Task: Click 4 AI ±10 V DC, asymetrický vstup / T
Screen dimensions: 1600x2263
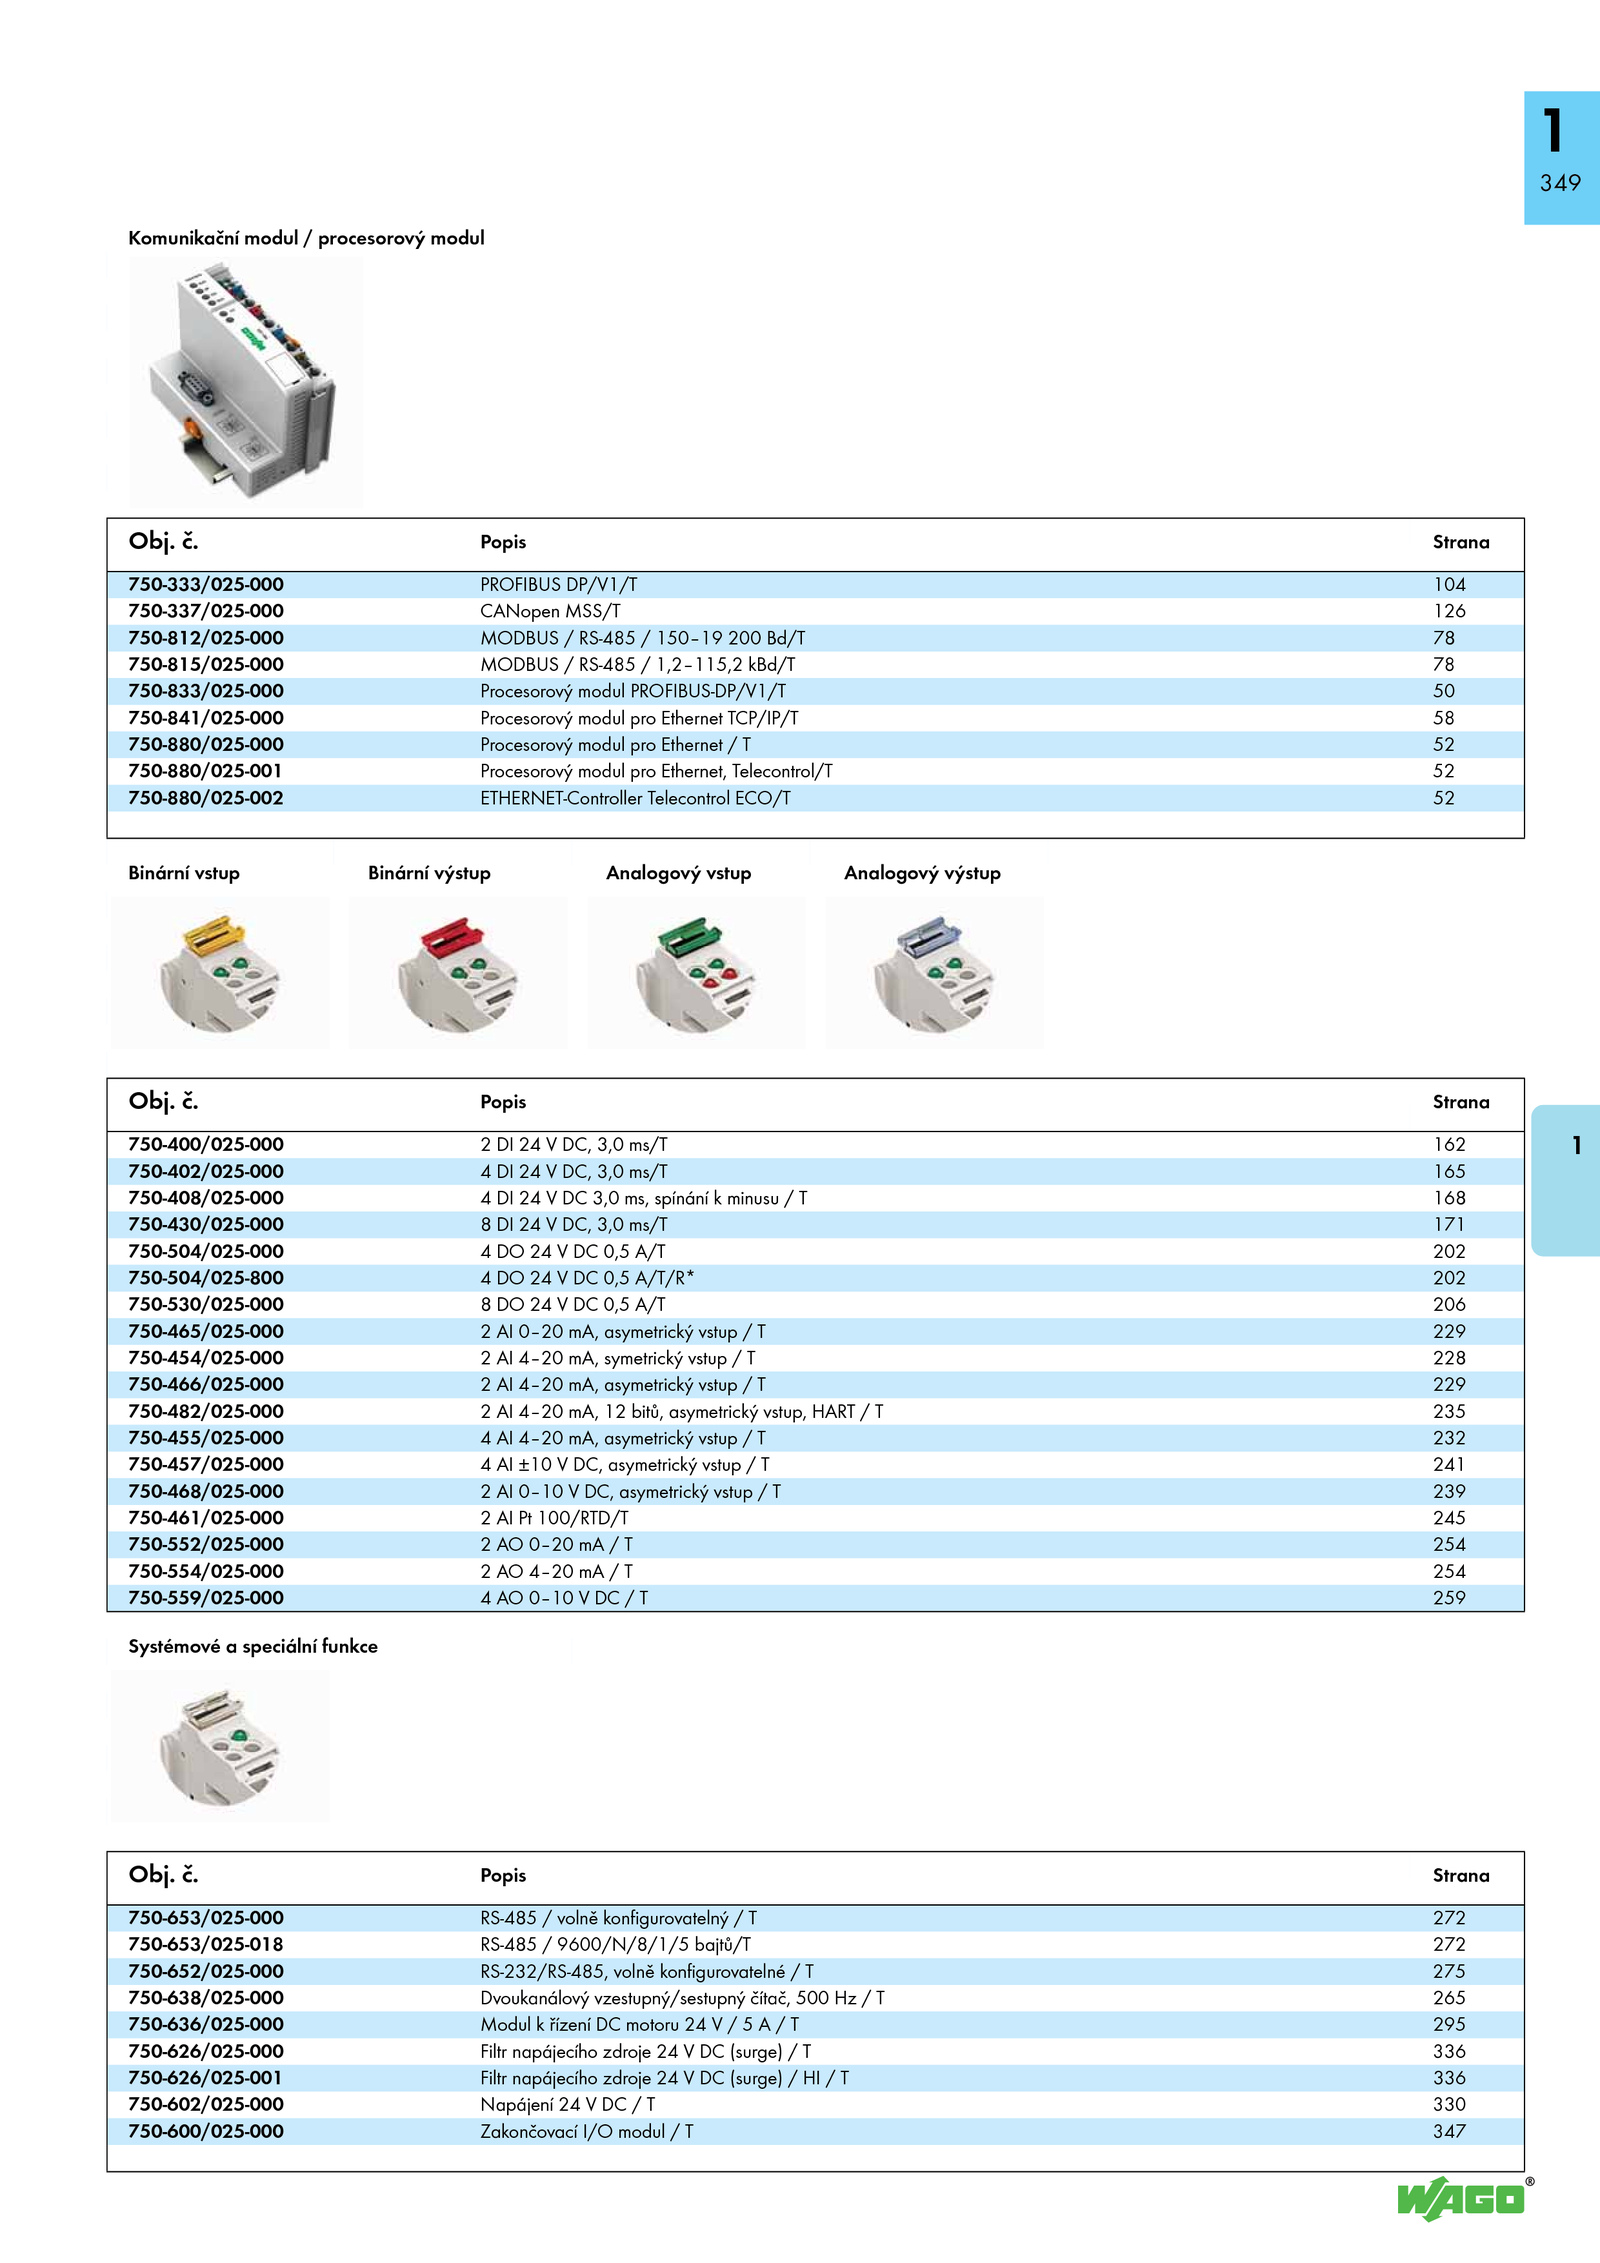Action: [x=625, y=1464]
